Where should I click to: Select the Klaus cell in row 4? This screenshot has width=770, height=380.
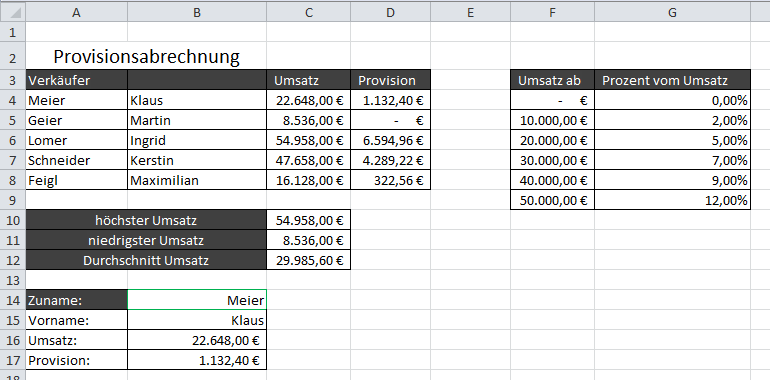click(x=197, y=100)
